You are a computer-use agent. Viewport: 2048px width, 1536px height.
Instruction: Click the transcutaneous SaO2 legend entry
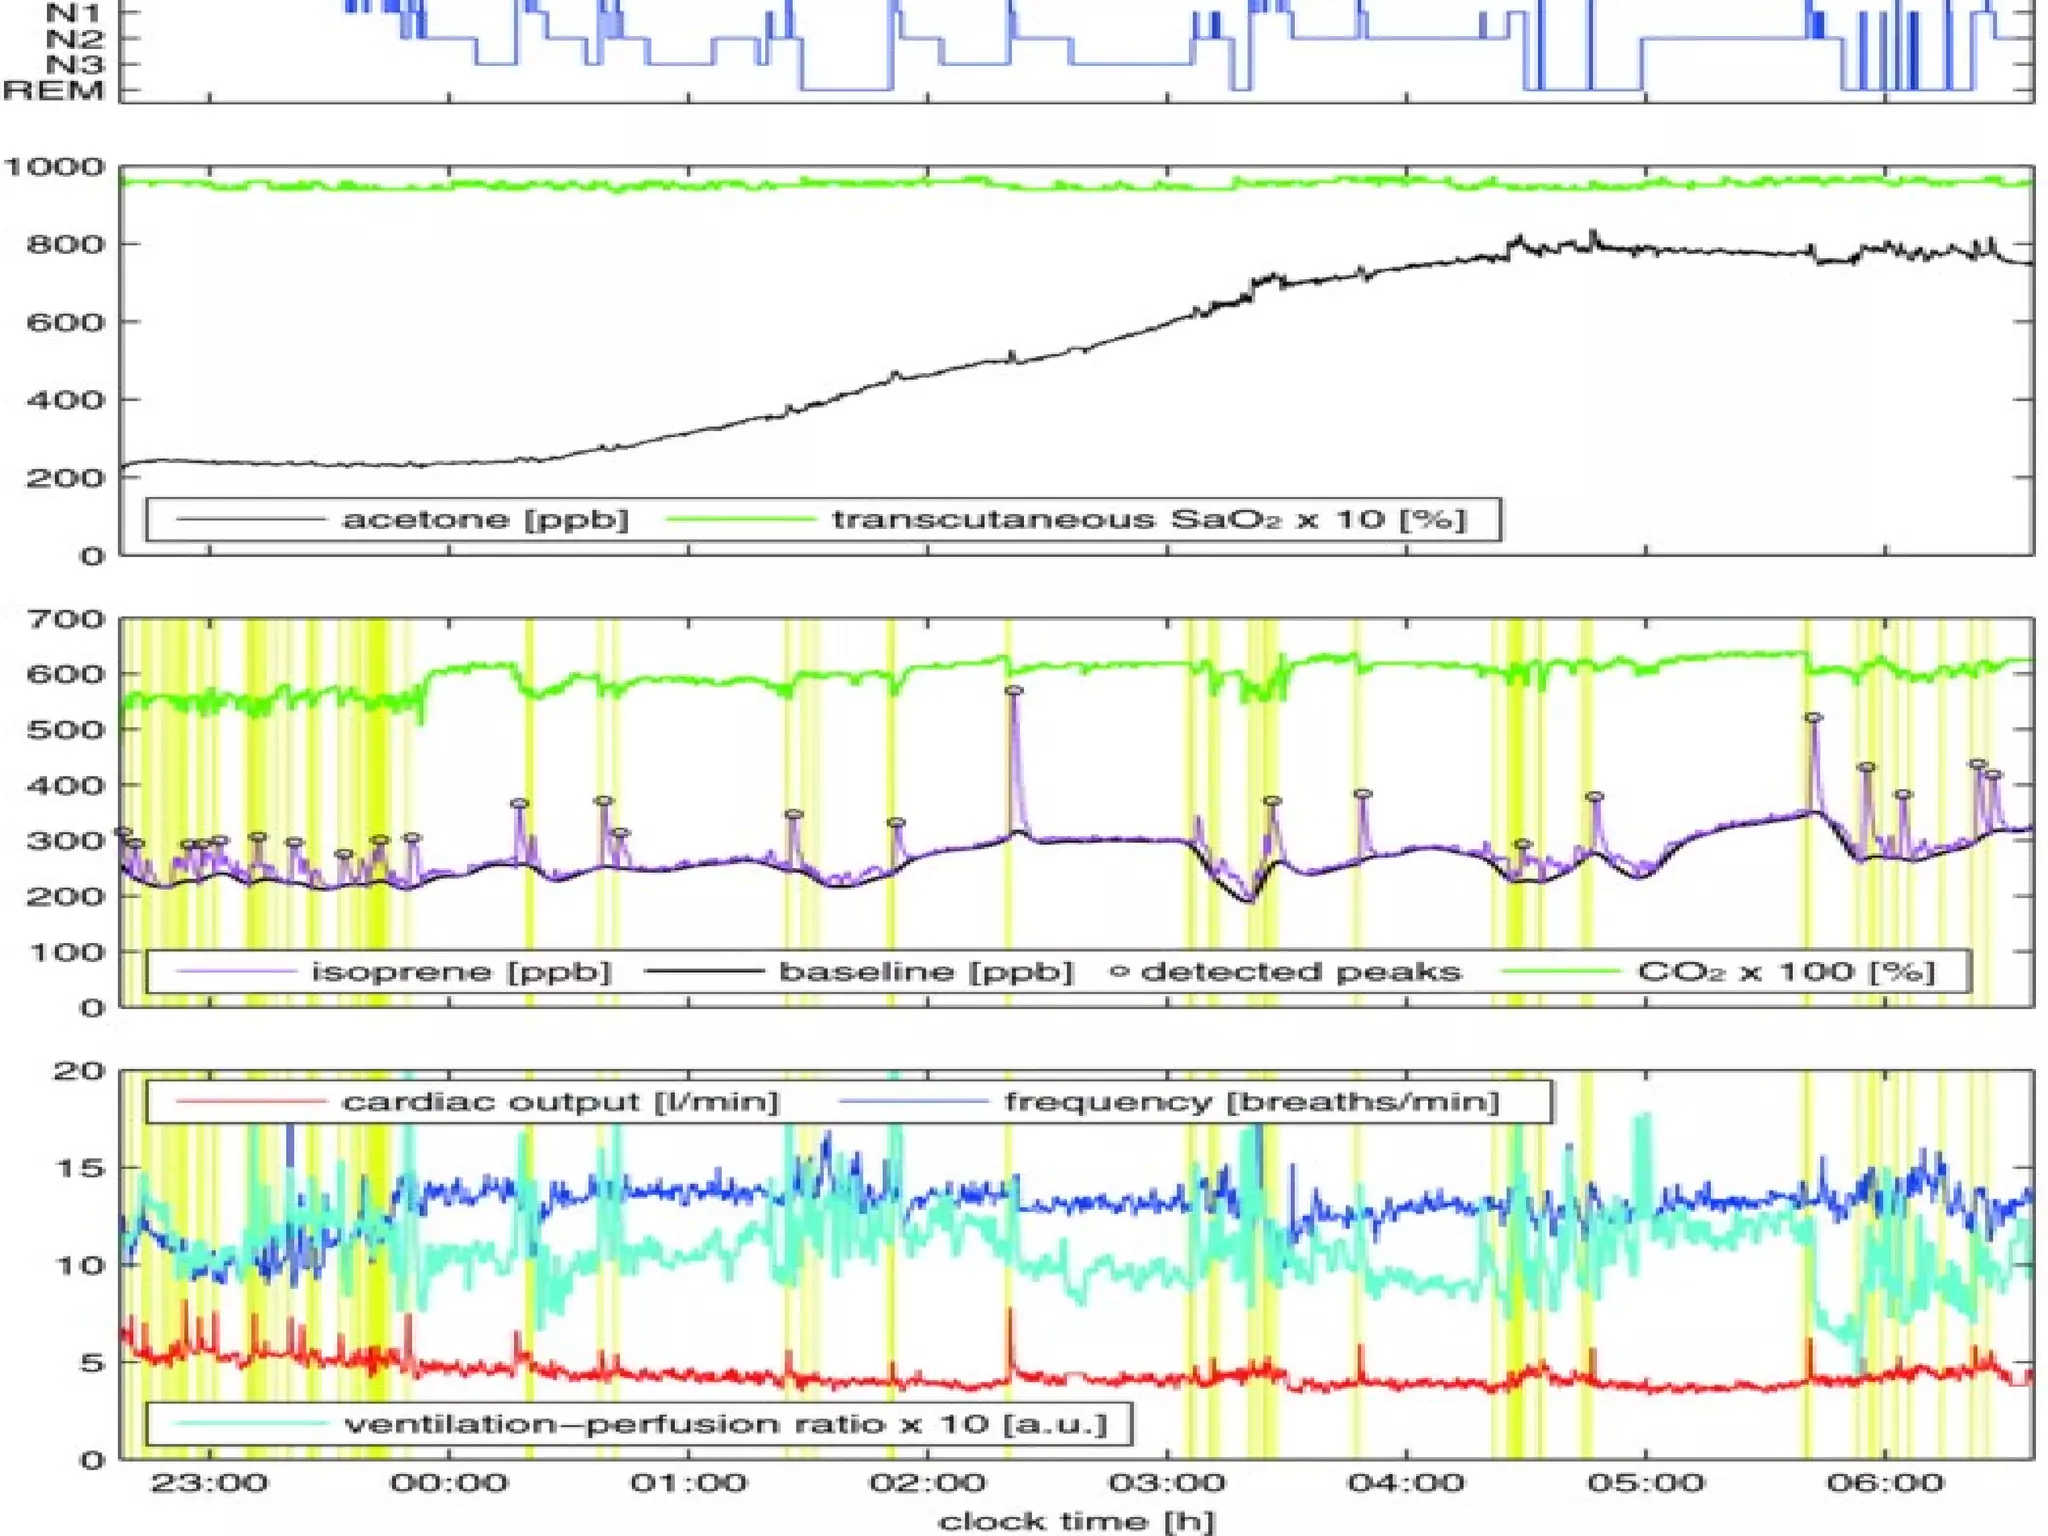tap(1148, 519)
